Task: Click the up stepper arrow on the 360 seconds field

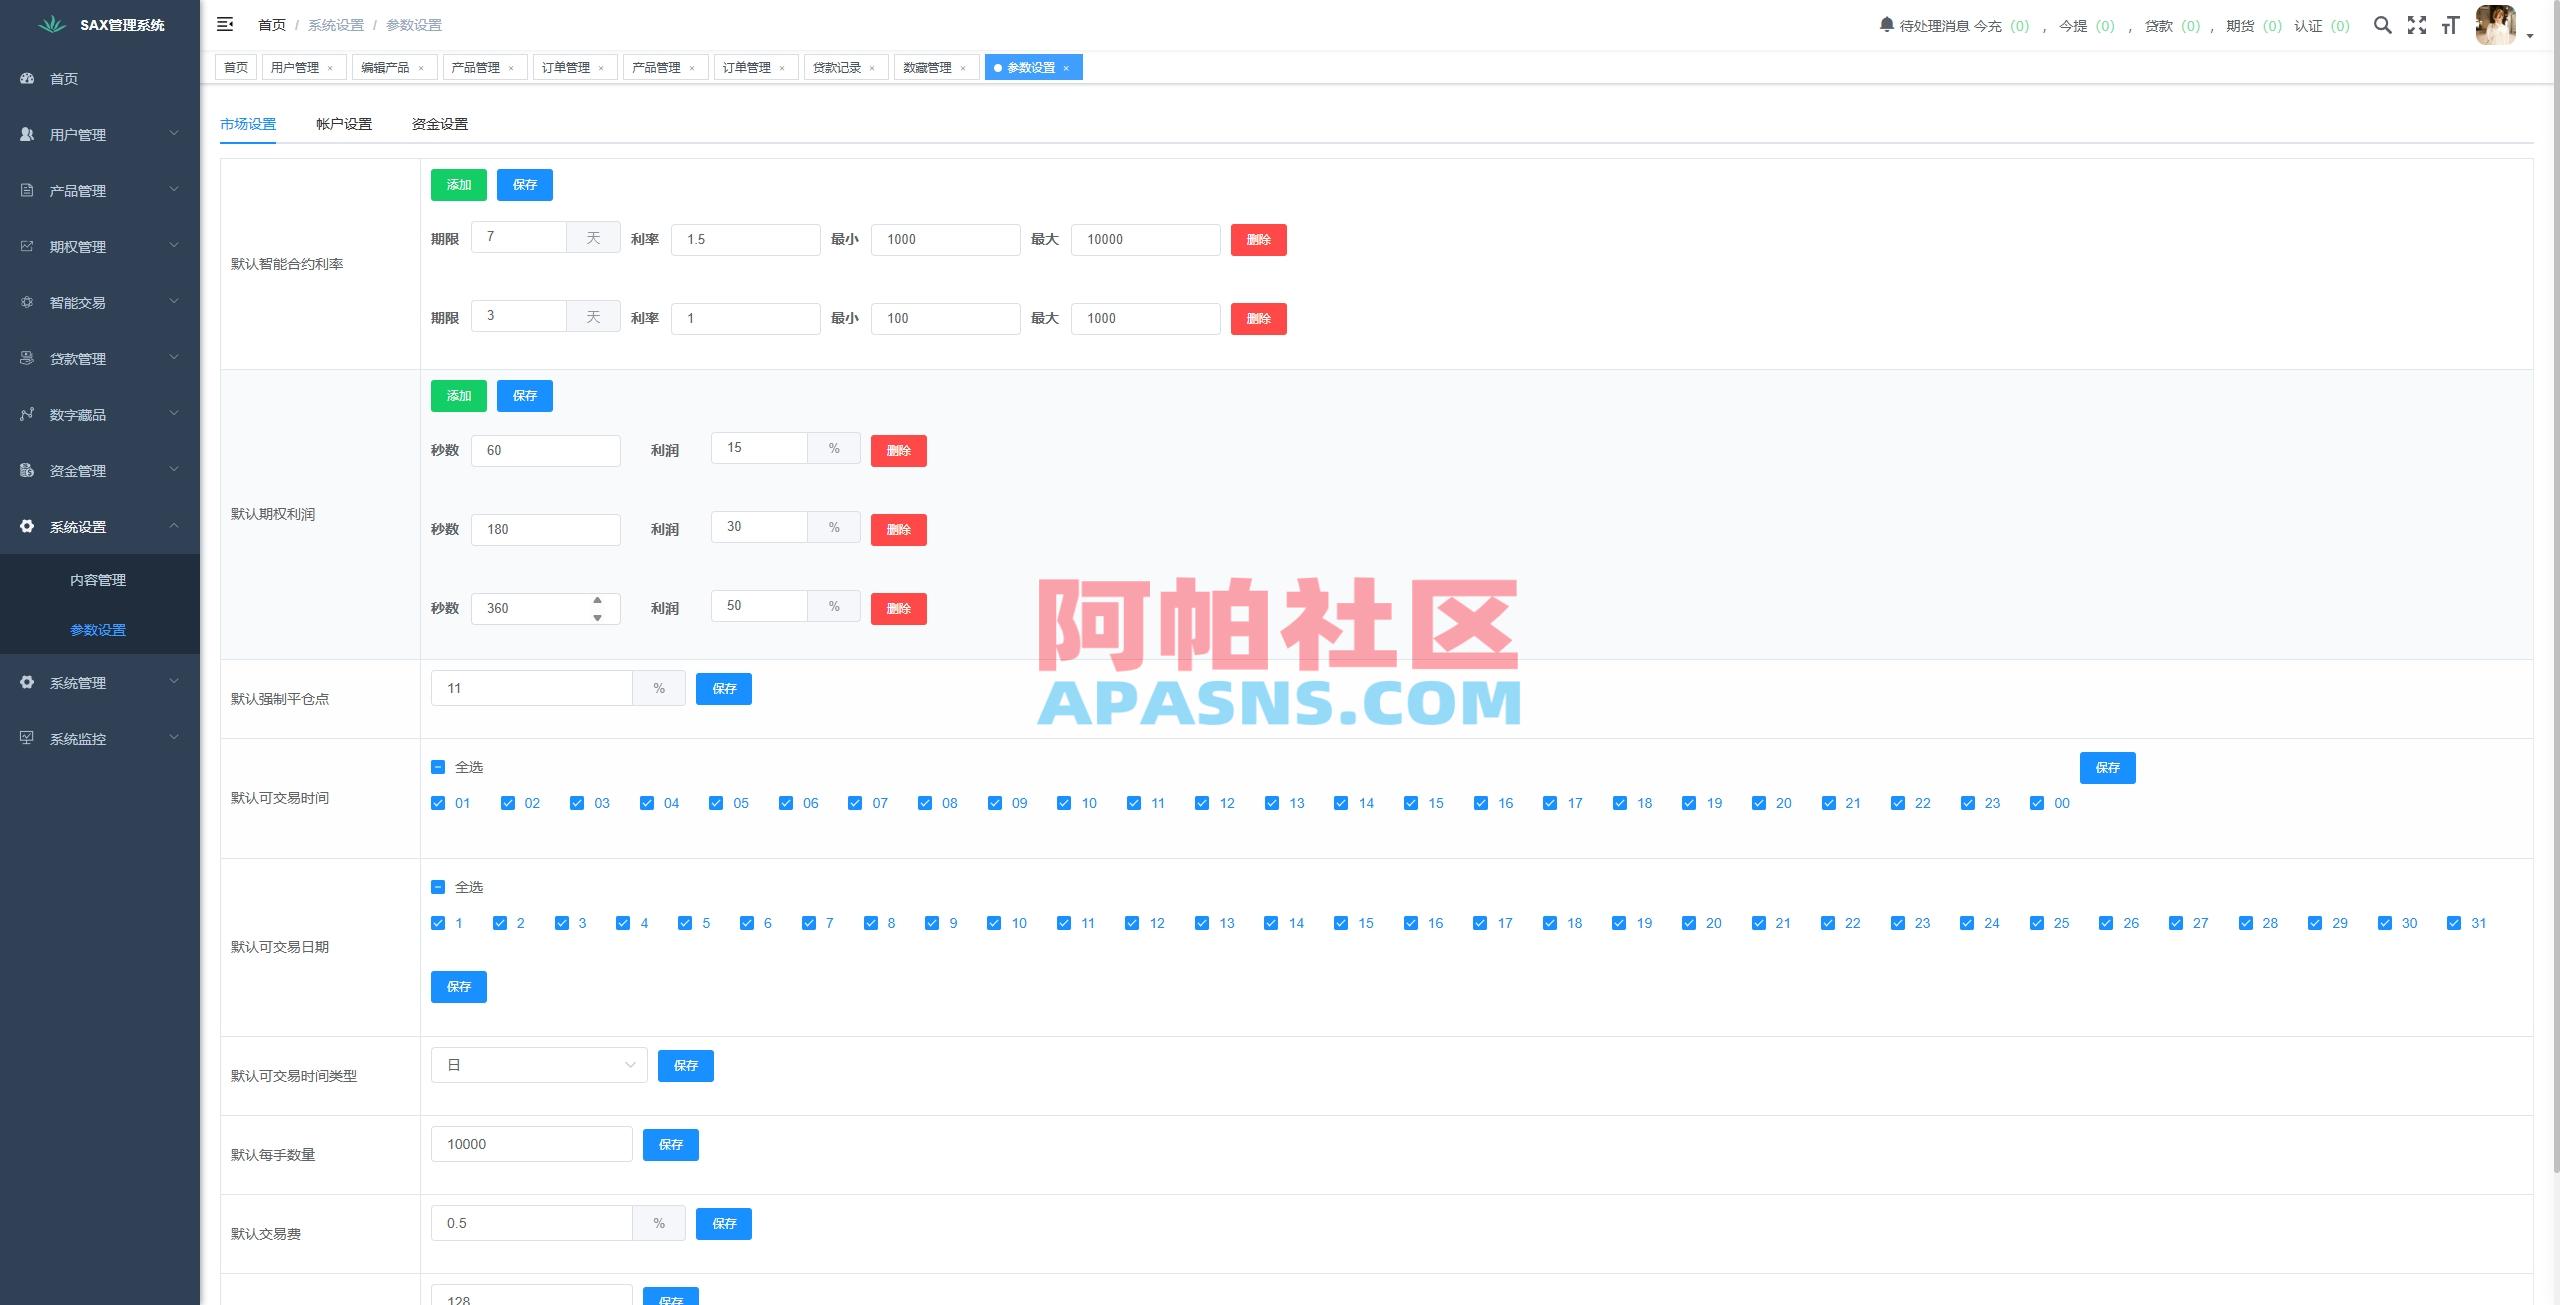Action: point(597,601)
